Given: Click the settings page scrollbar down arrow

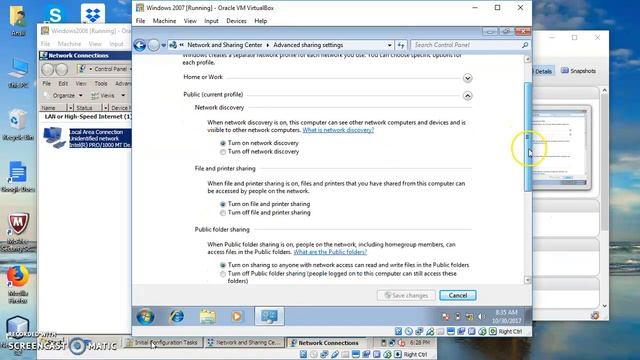Looking at the screenshot, I should (x=527, y=280).
